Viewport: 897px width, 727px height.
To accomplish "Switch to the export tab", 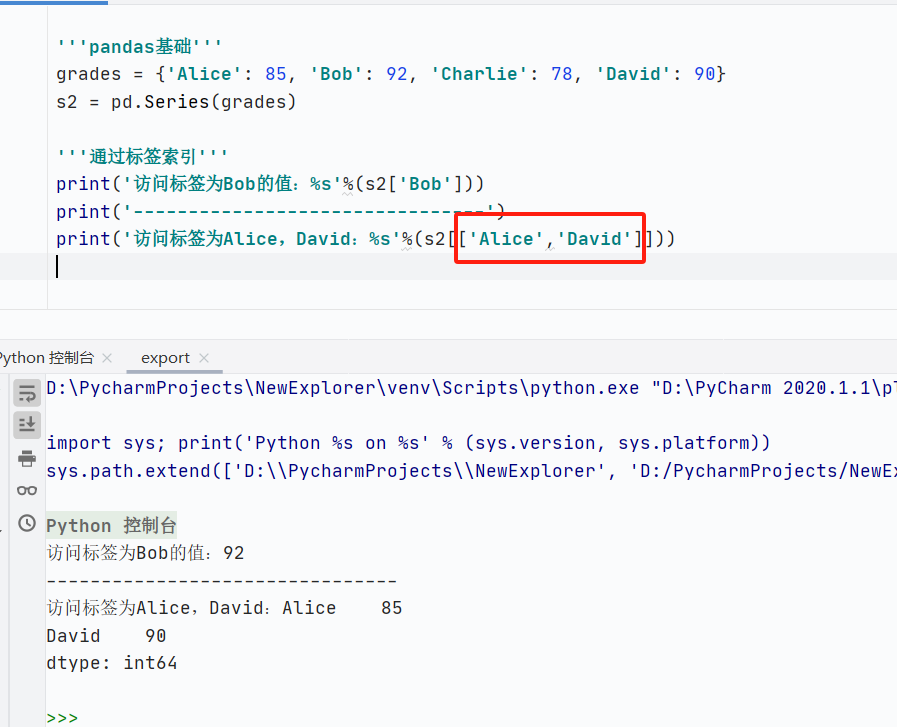I will [x=165, y=358].
